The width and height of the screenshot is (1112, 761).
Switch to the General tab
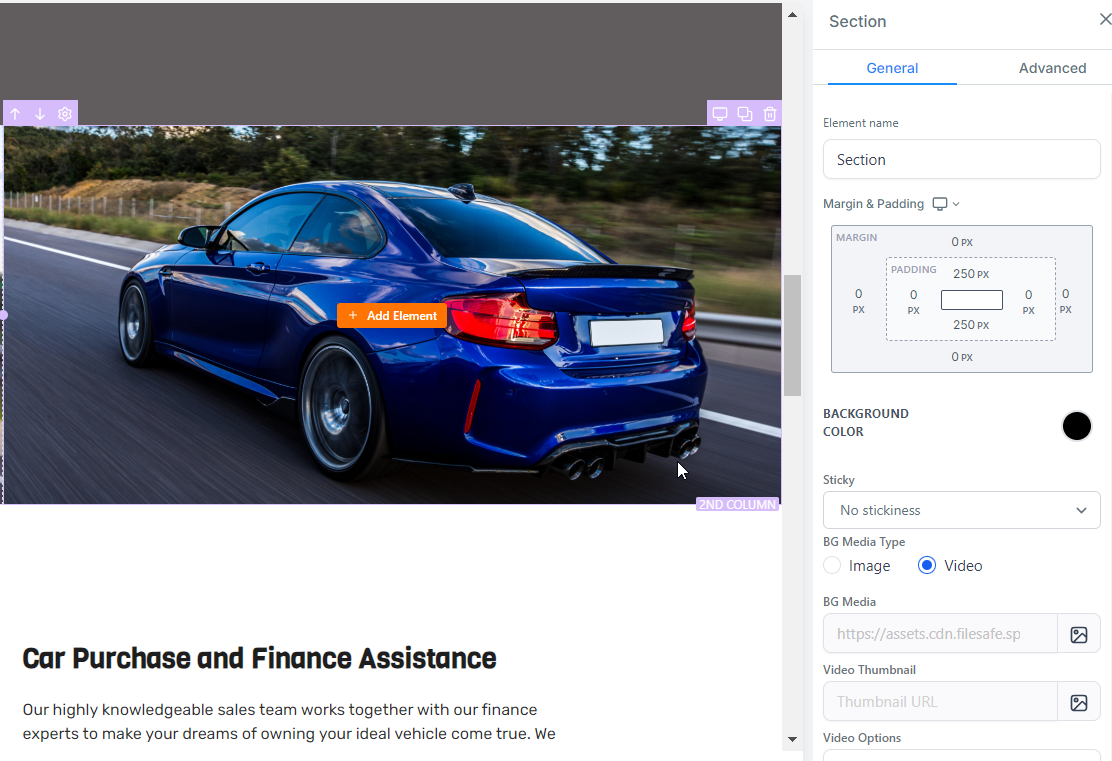click(892, 68)
